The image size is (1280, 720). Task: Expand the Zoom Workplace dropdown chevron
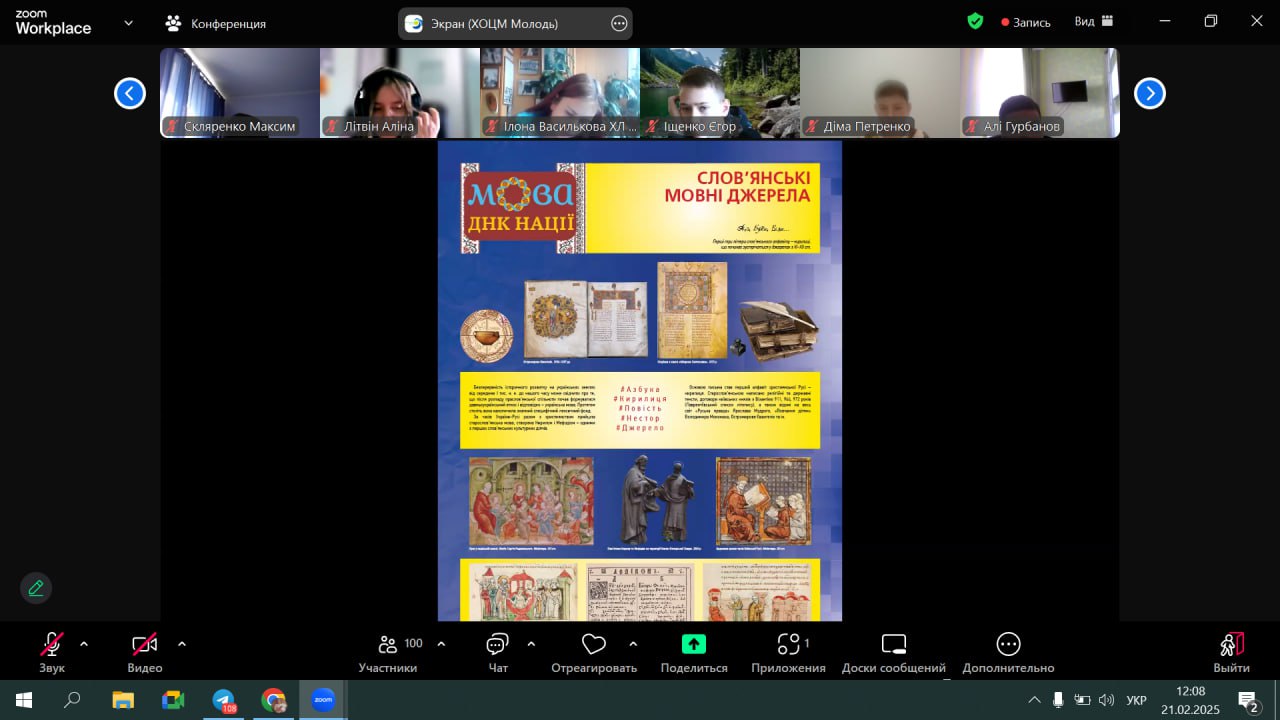[128, 22]
